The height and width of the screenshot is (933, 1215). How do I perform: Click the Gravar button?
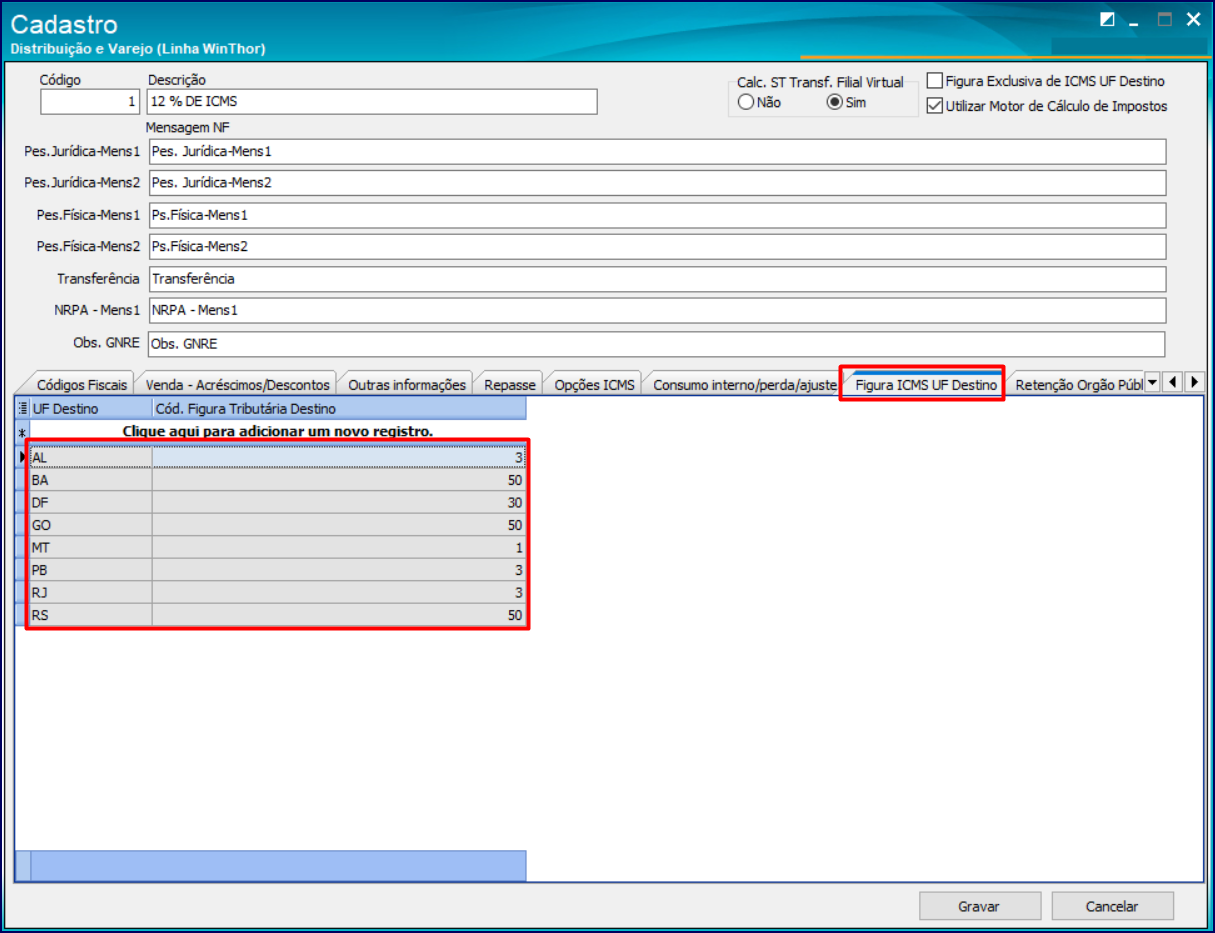tap(979, 906)
